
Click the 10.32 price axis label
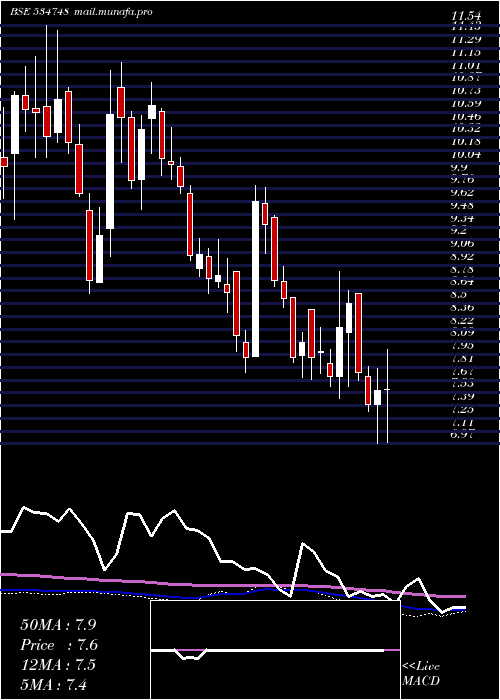466,129
